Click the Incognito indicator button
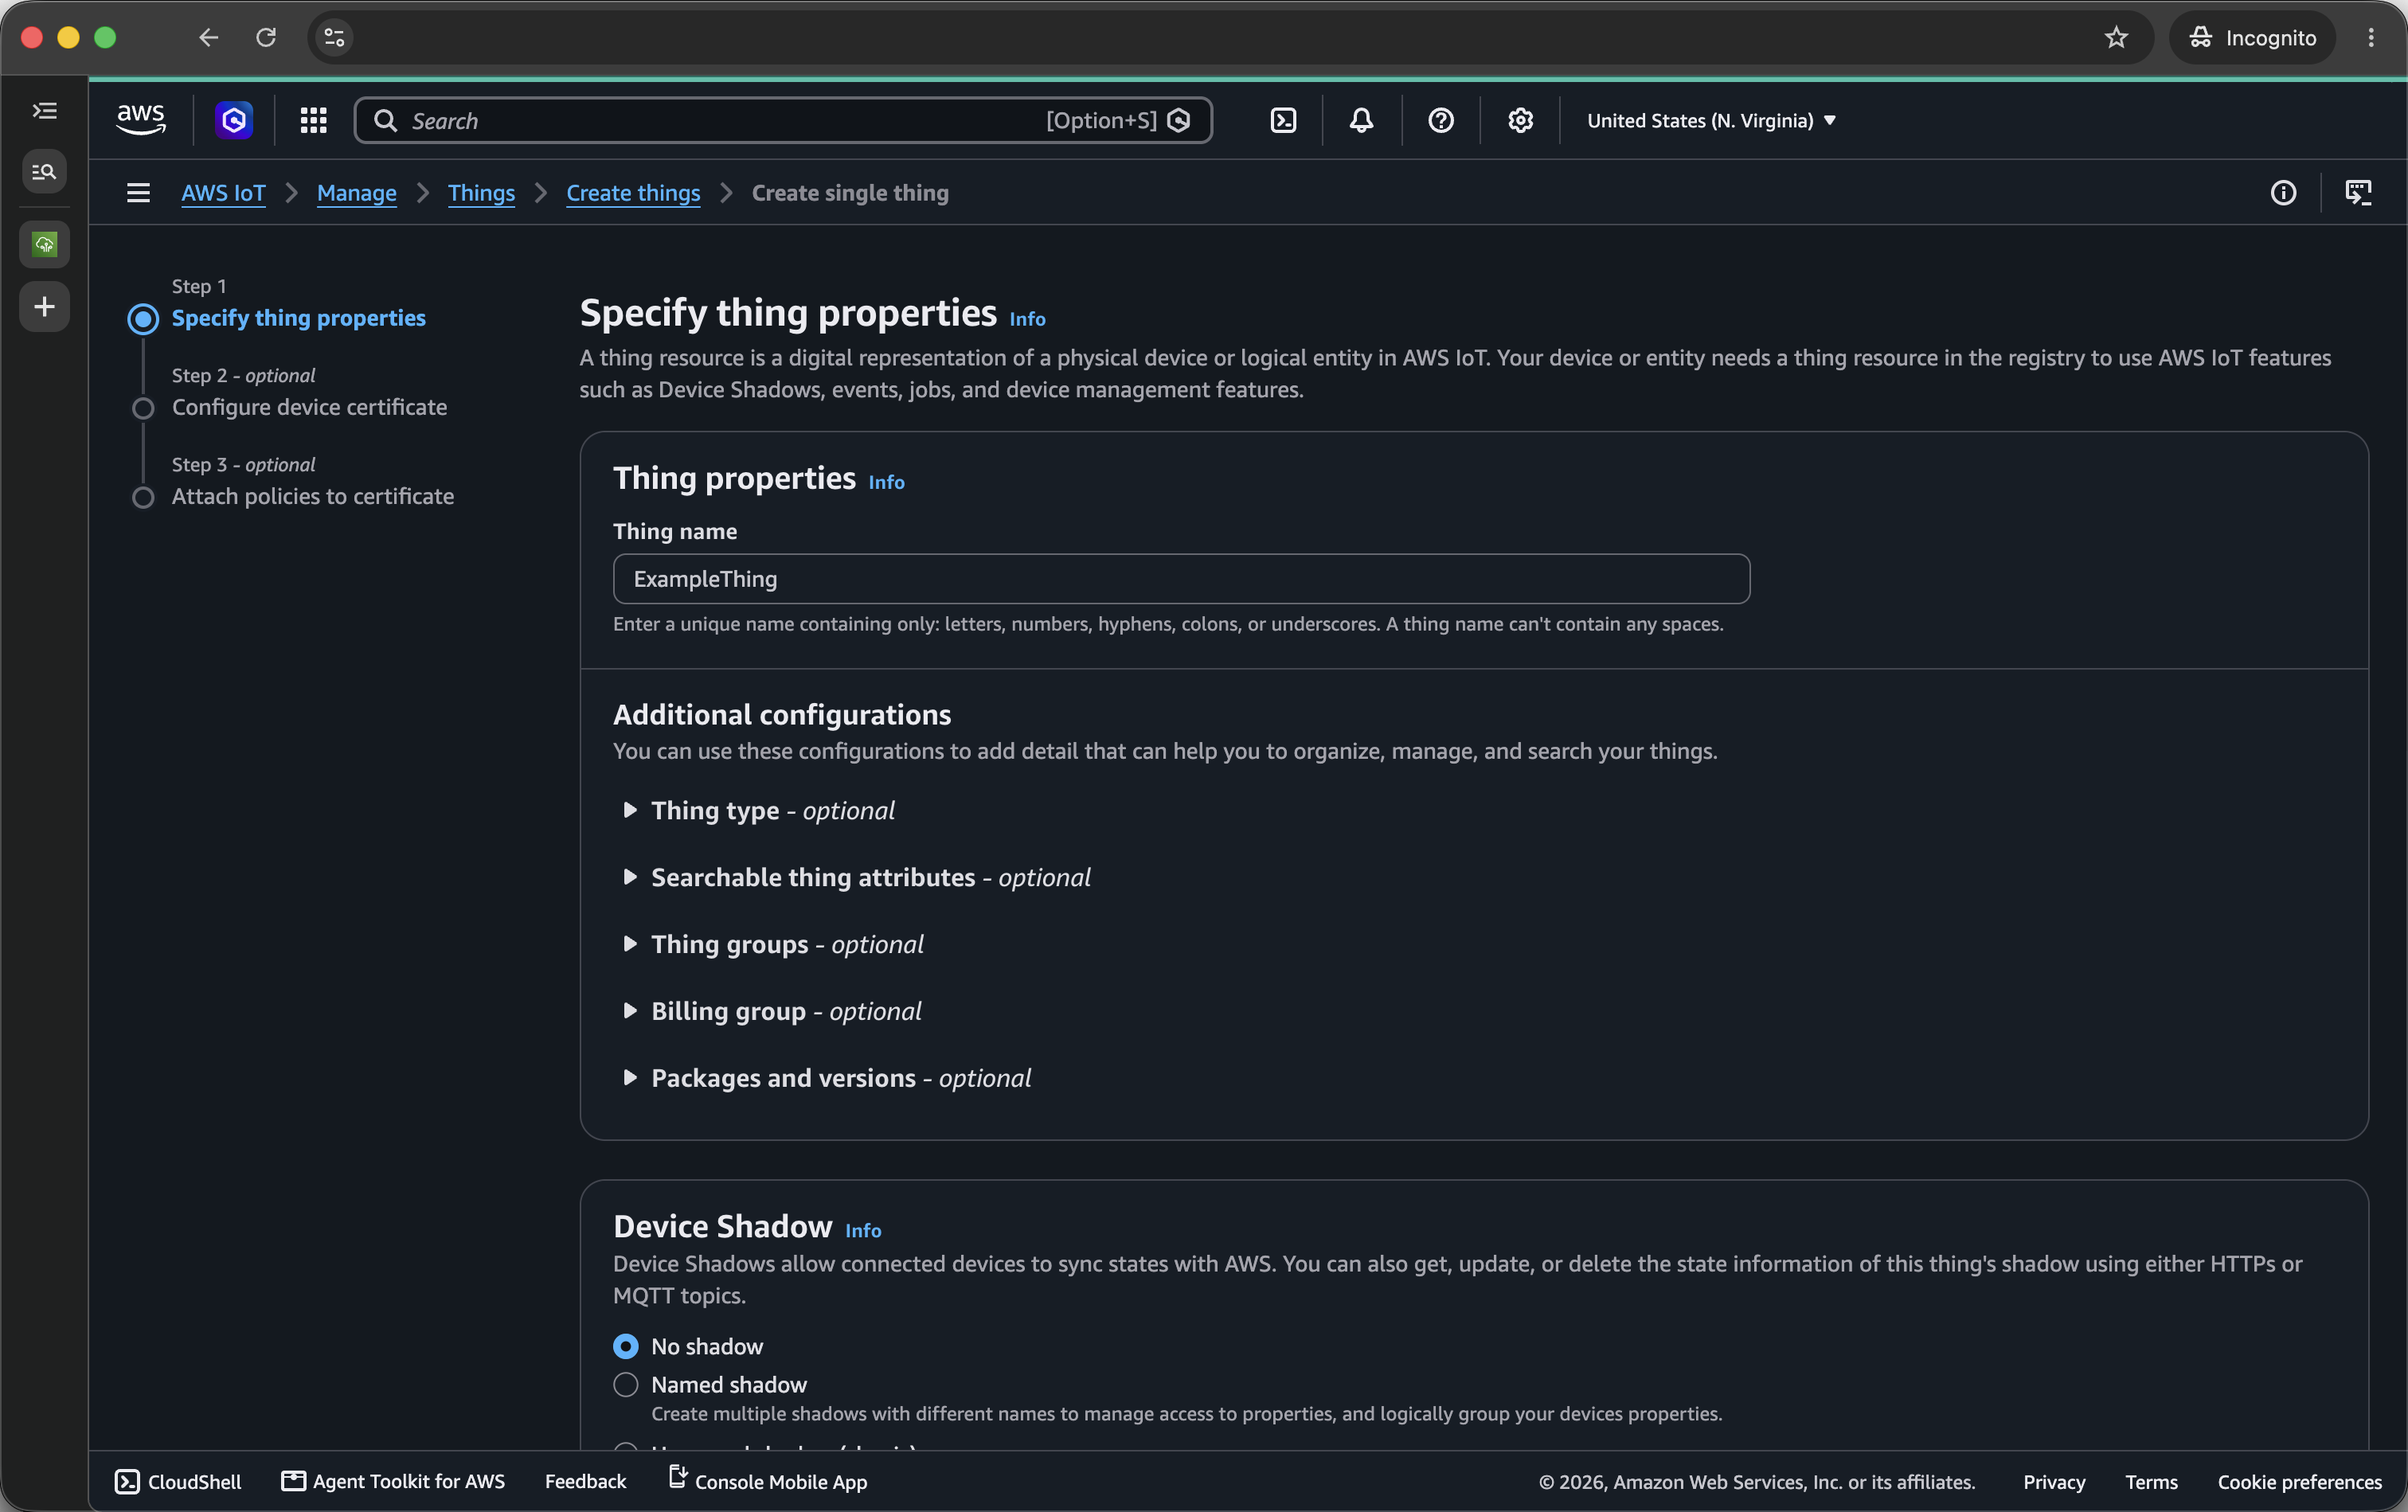 tap(2252, 37)
